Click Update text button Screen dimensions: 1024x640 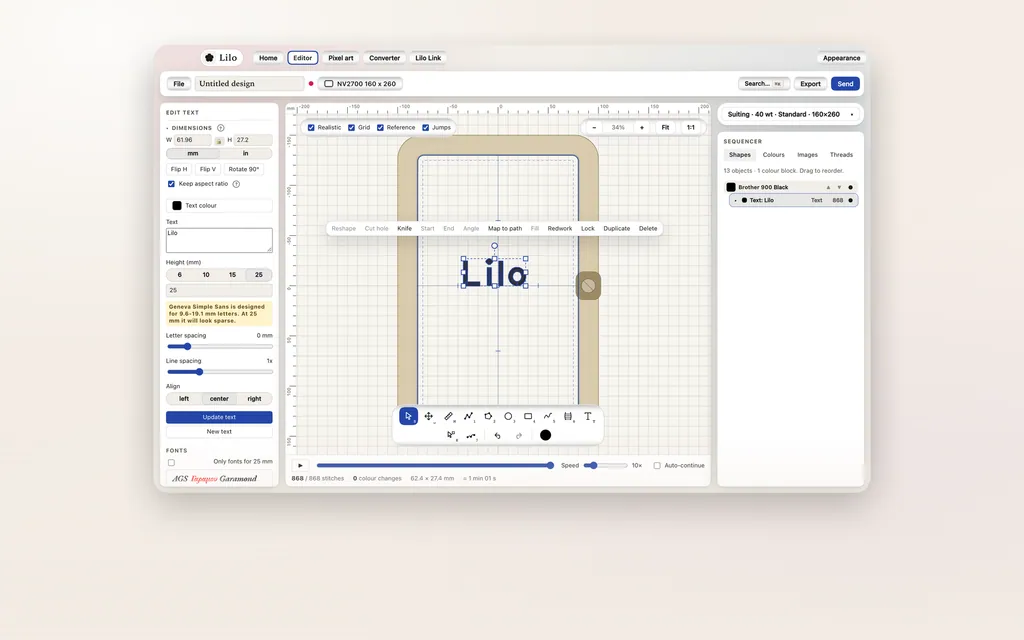coord(219,417)
